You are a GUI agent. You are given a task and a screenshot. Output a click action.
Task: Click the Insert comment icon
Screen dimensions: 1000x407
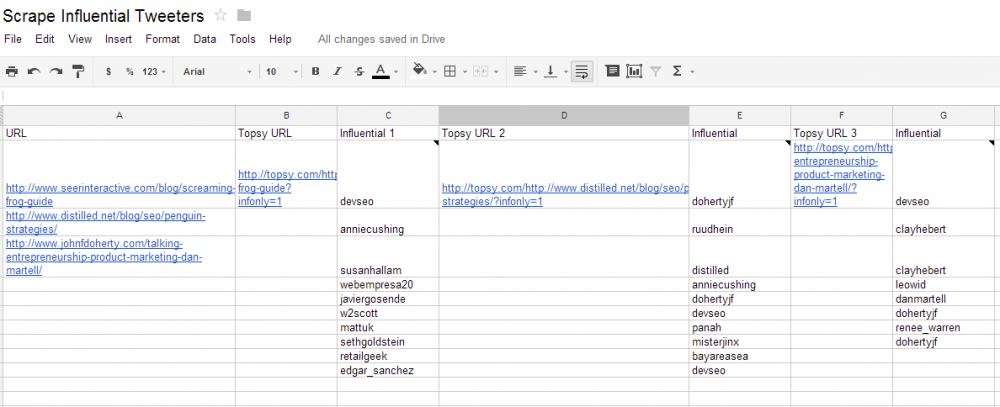tap(610, 71)
